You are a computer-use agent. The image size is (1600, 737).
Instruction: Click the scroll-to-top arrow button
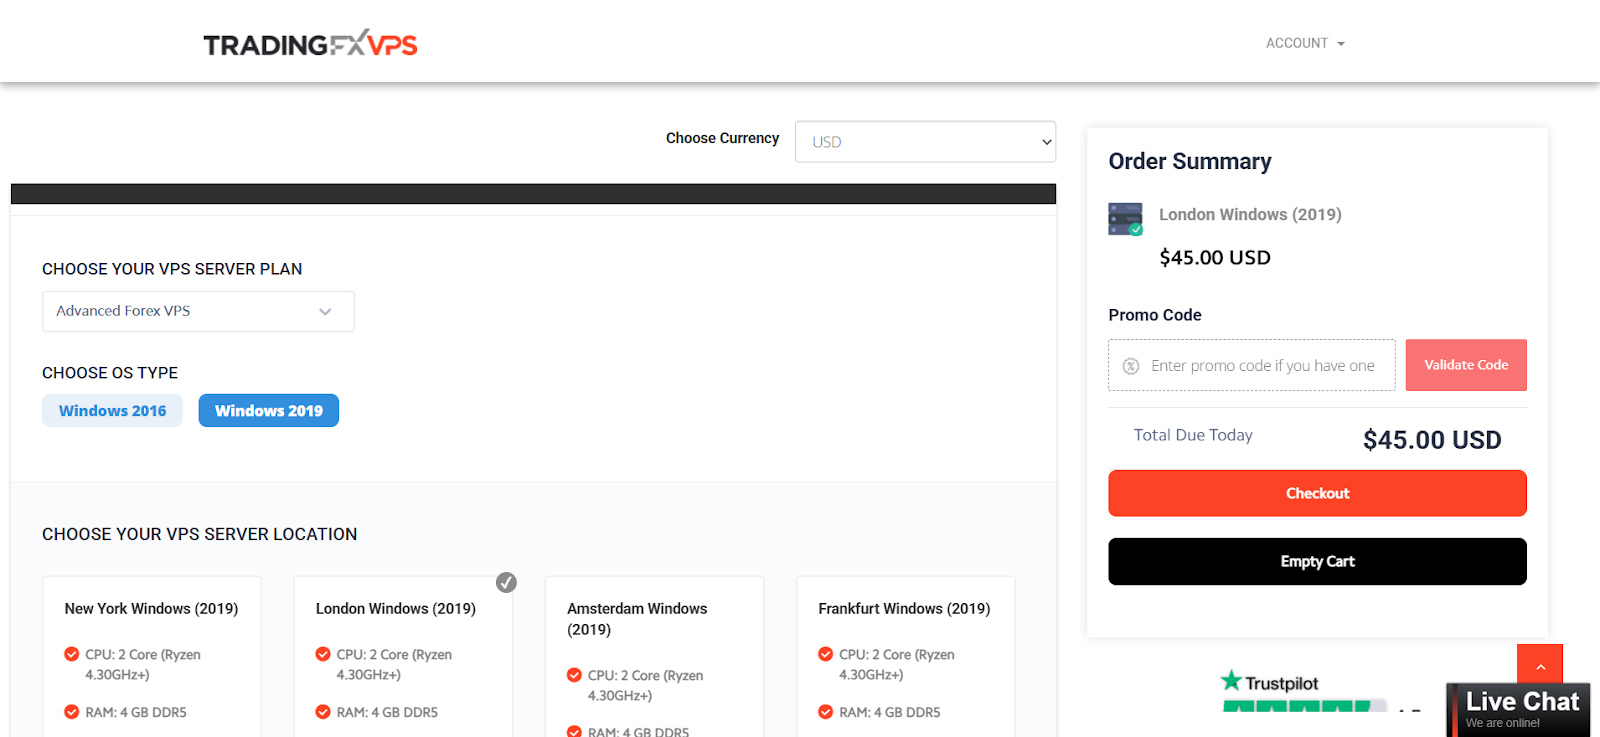click(1540, 666)
